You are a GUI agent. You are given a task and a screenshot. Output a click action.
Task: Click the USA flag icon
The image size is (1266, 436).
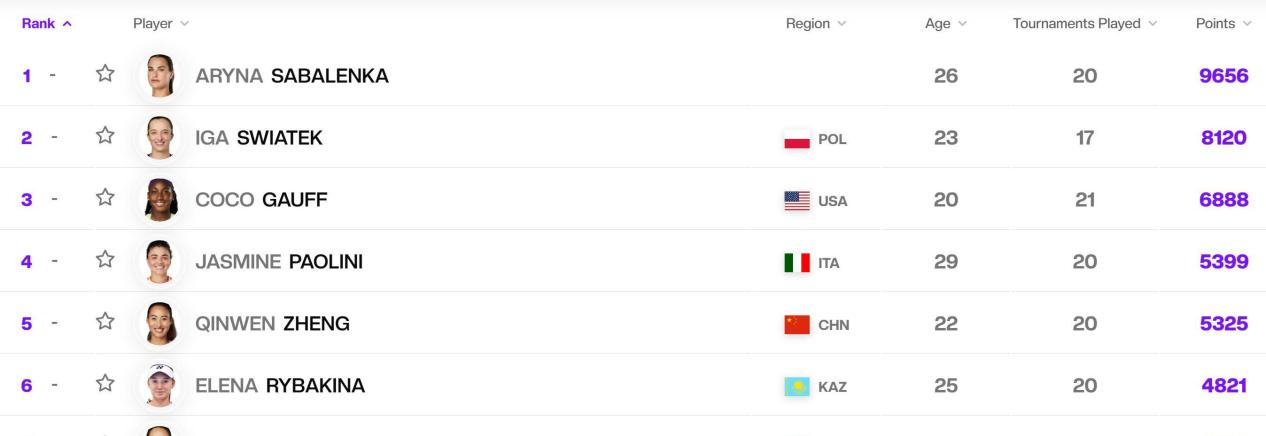tap(797, 201)
